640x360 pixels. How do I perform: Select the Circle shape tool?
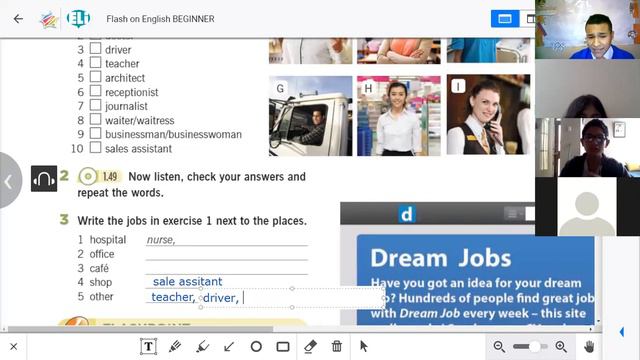click(256, 347)
